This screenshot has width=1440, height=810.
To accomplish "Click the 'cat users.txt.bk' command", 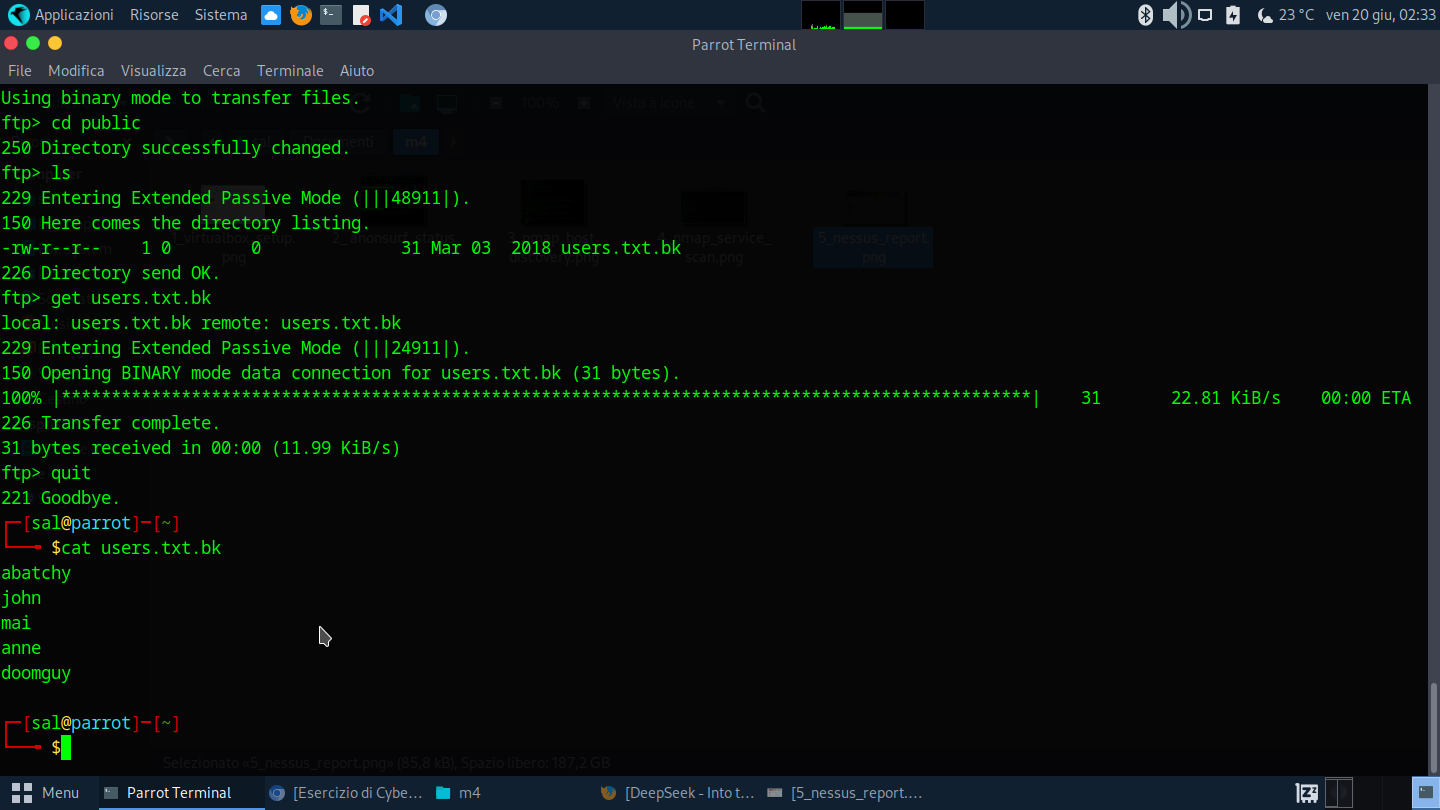I will coord(141,548).
